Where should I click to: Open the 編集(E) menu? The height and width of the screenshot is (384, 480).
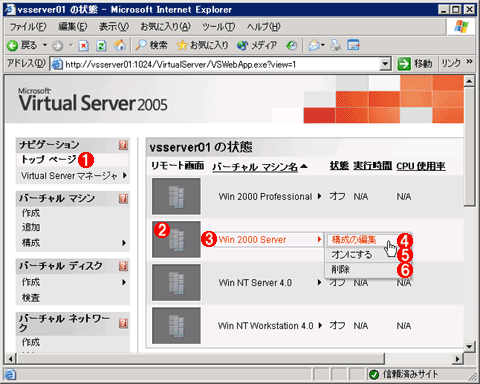(x=73, y=27)
